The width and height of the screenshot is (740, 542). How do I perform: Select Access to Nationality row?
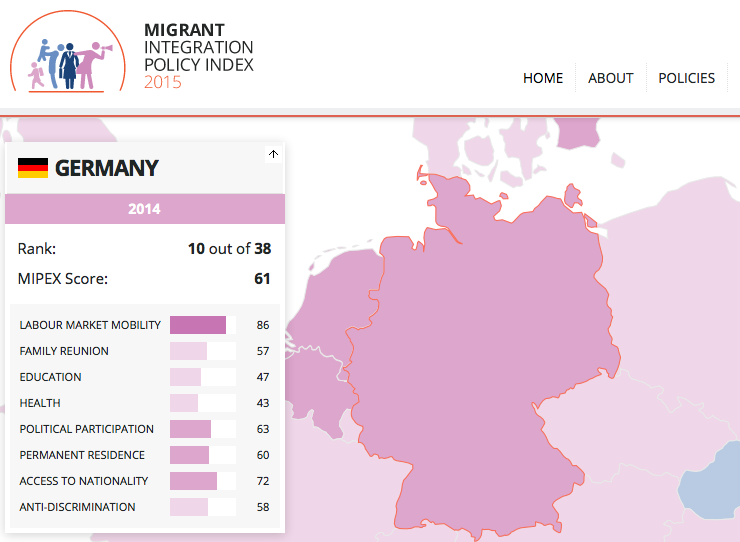pos(84,481)
